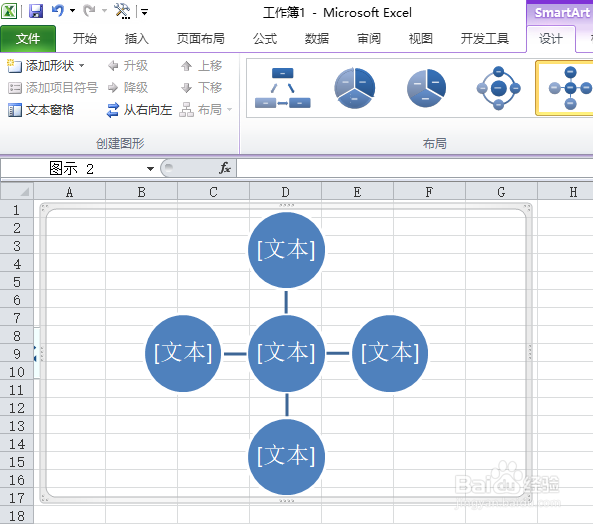Select row 12 header
The image size is (593, 524).
tap(17, 408)
